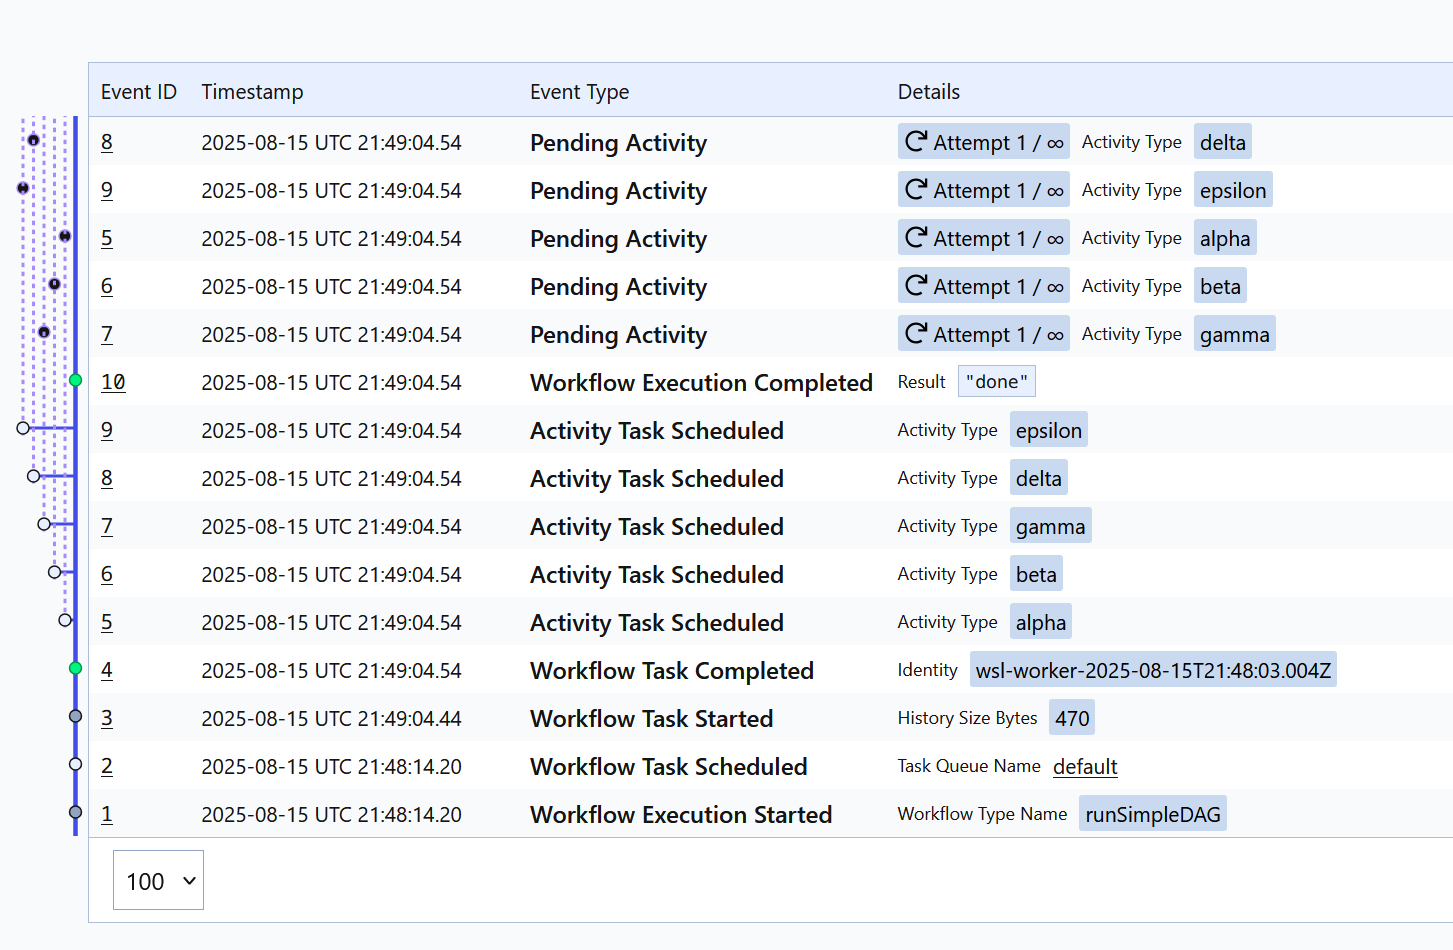Follow the default task queue link
This screenshot has width=1453, height=950.
click(x=1085, y=766)
